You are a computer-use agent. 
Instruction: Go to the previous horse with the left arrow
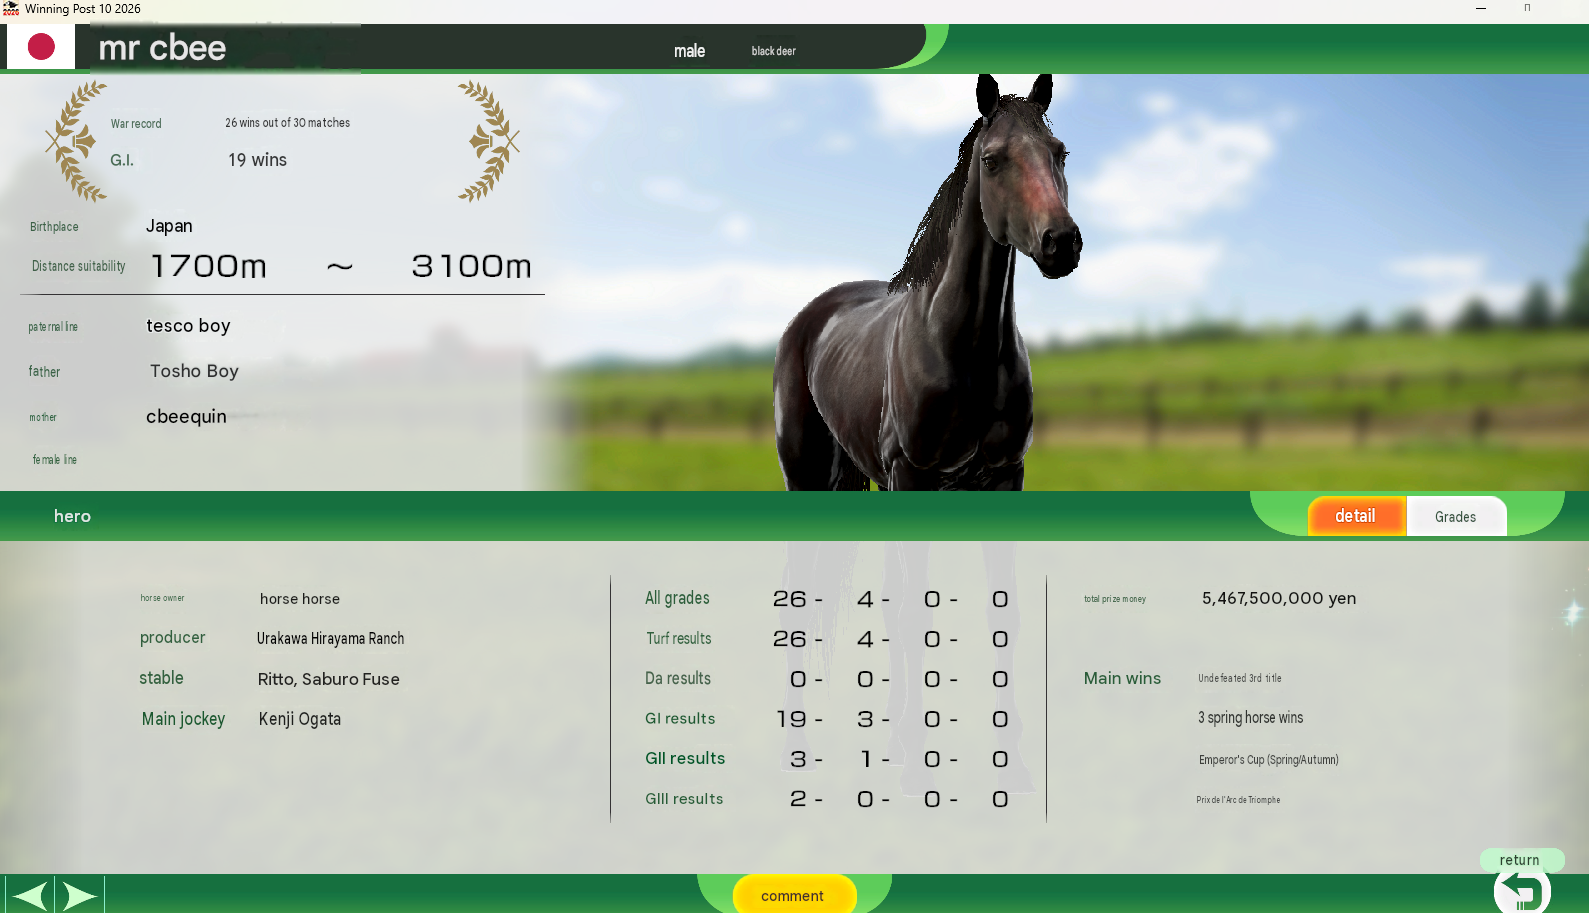(30, 895)
